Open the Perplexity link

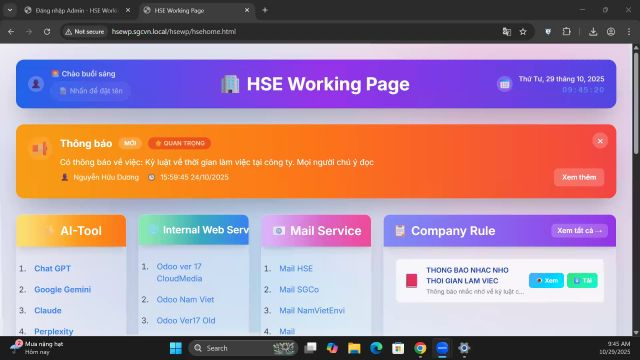[53, 331]
